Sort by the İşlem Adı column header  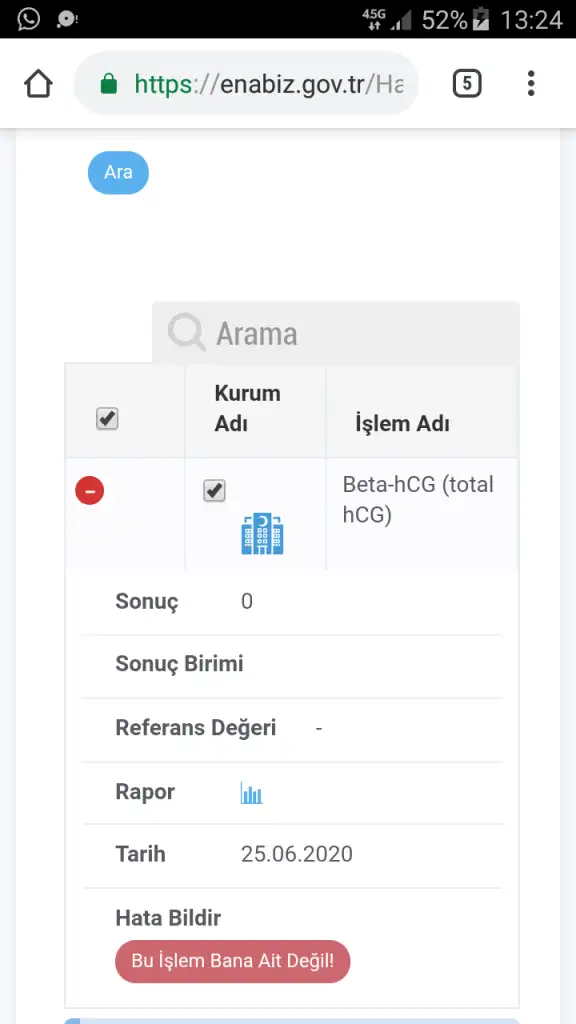tap(402, 424)
